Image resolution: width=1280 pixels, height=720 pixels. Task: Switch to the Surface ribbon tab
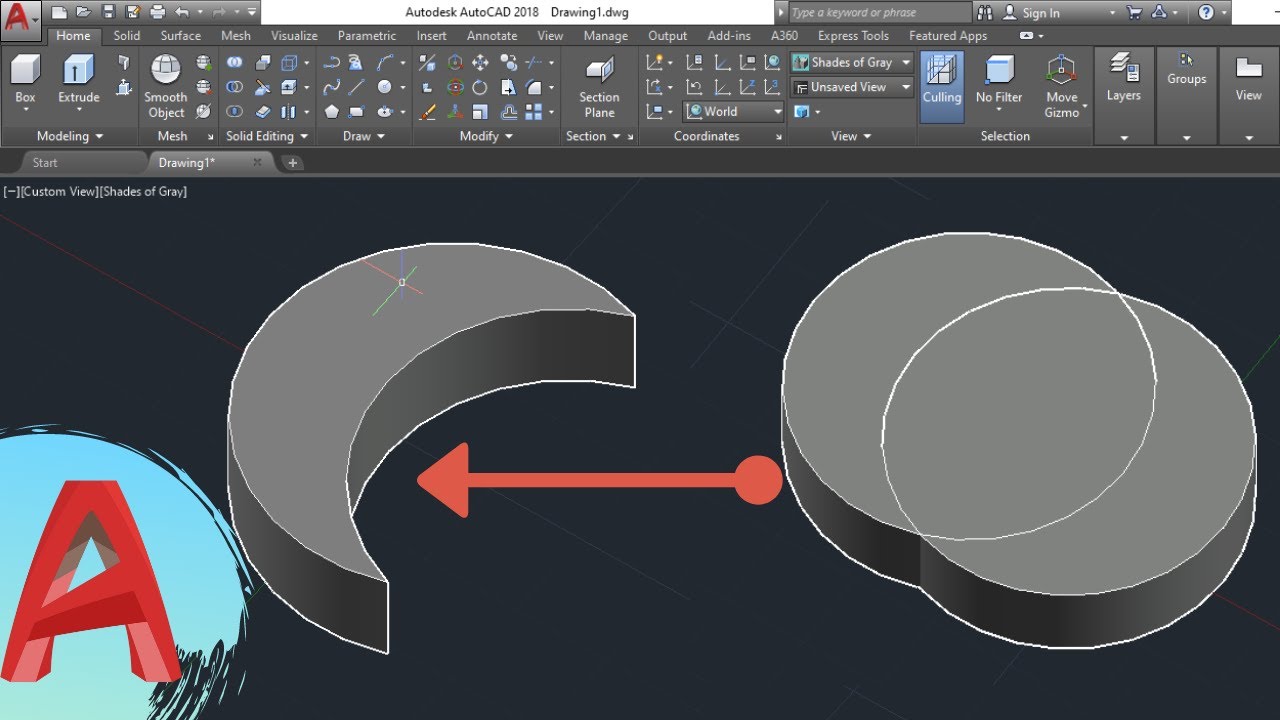pyautogui.click(x=181, y=36)
